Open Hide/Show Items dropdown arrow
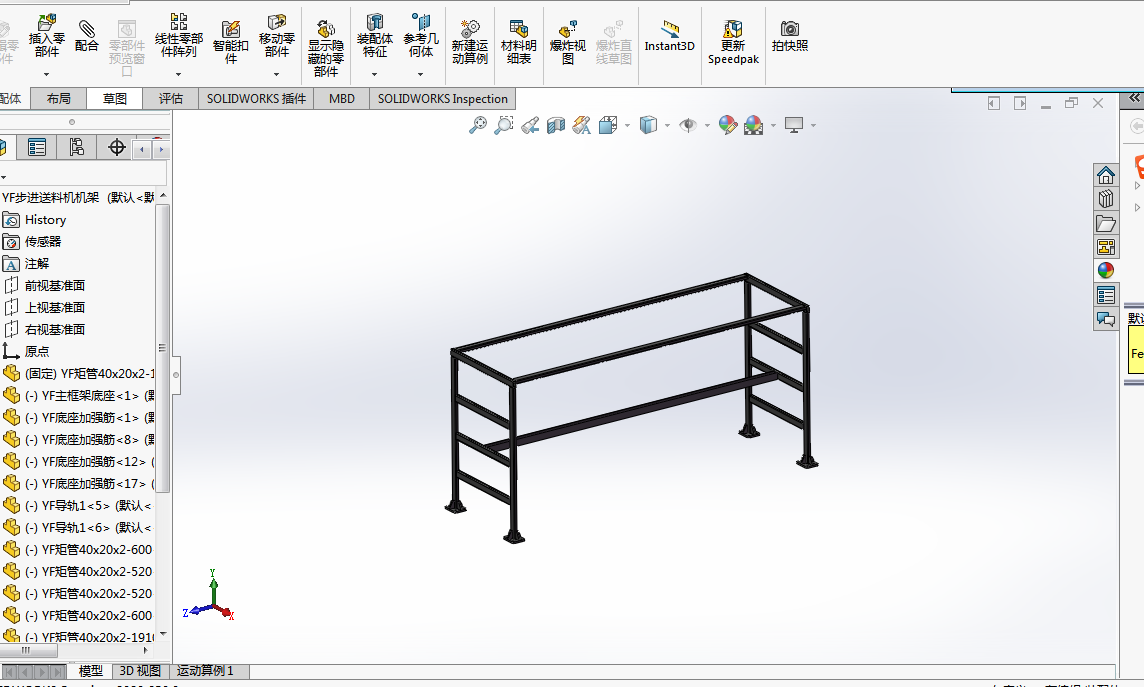Screen dimensions: 1144x687 (707, 125)
